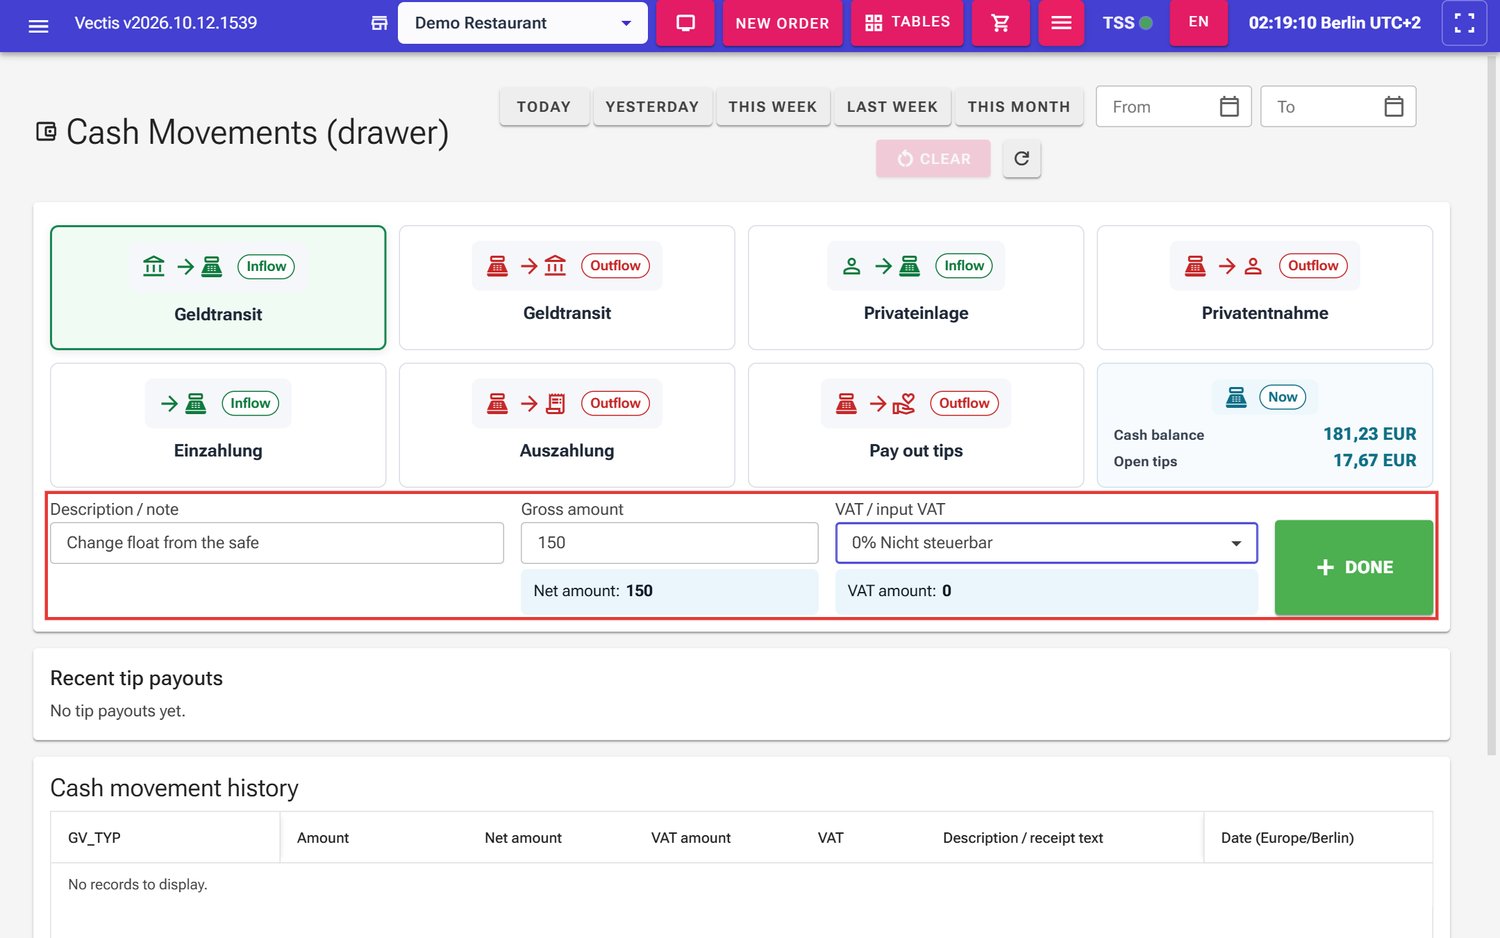Open the From date calendar icon
The height and width of the screenshot is (938, 1500).
[1229, 106]
